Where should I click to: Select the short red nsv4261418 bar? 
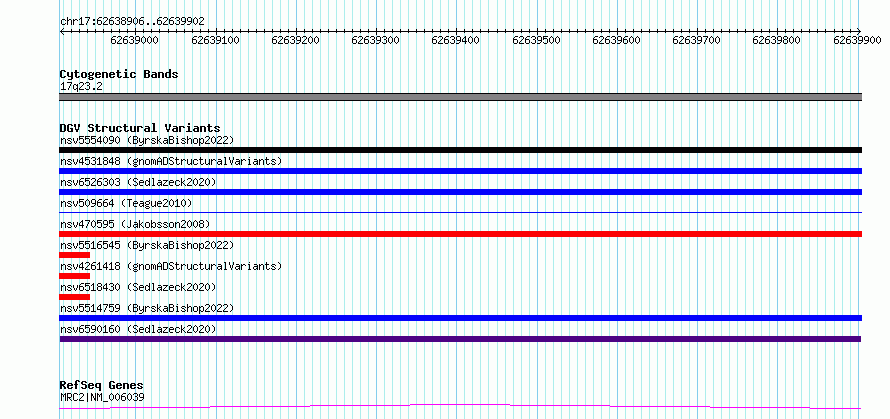(x=74, y=276)
